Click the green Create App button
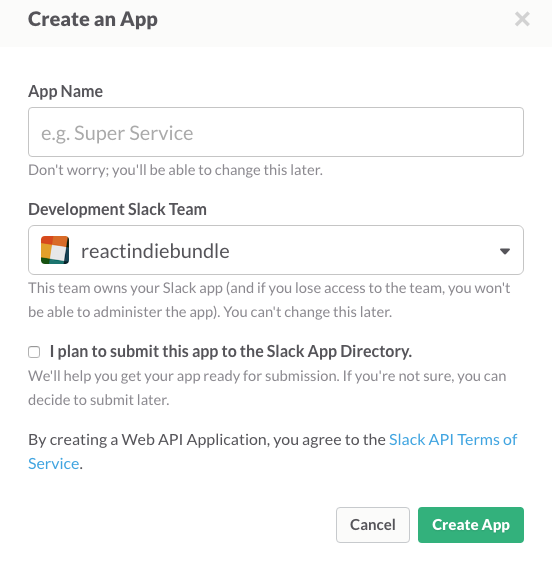Viewport: 552px width, 568px height. click(471, 525)
